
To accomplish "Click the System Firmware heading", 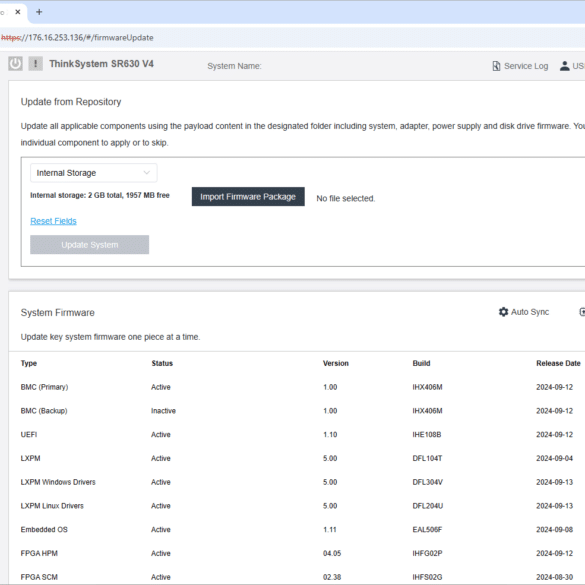I will coord(57,313).
